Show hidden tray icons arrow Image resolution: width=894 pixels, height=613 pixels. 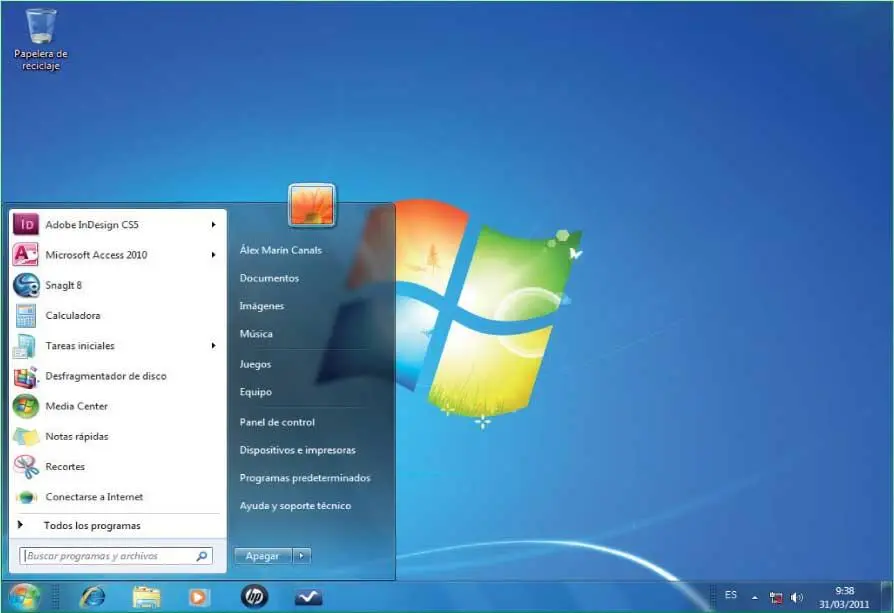pyautogui.click(x=754, y=598)
